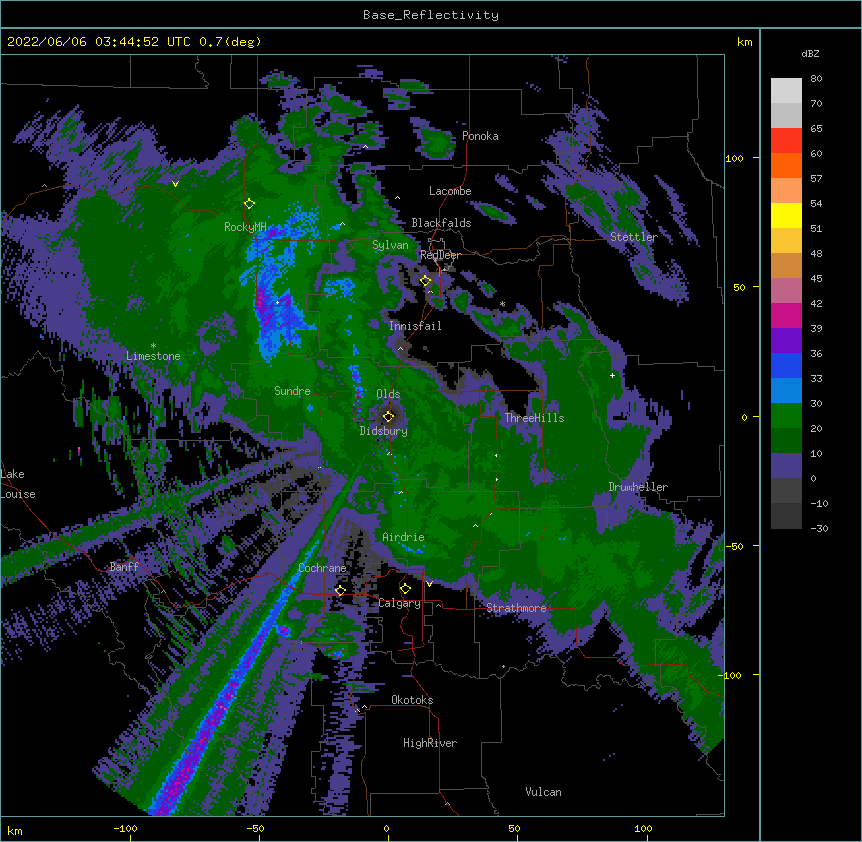862x842 pixels.
Task: Click the -100 tick on the bottom axis
Action: [x=125, y=828]
